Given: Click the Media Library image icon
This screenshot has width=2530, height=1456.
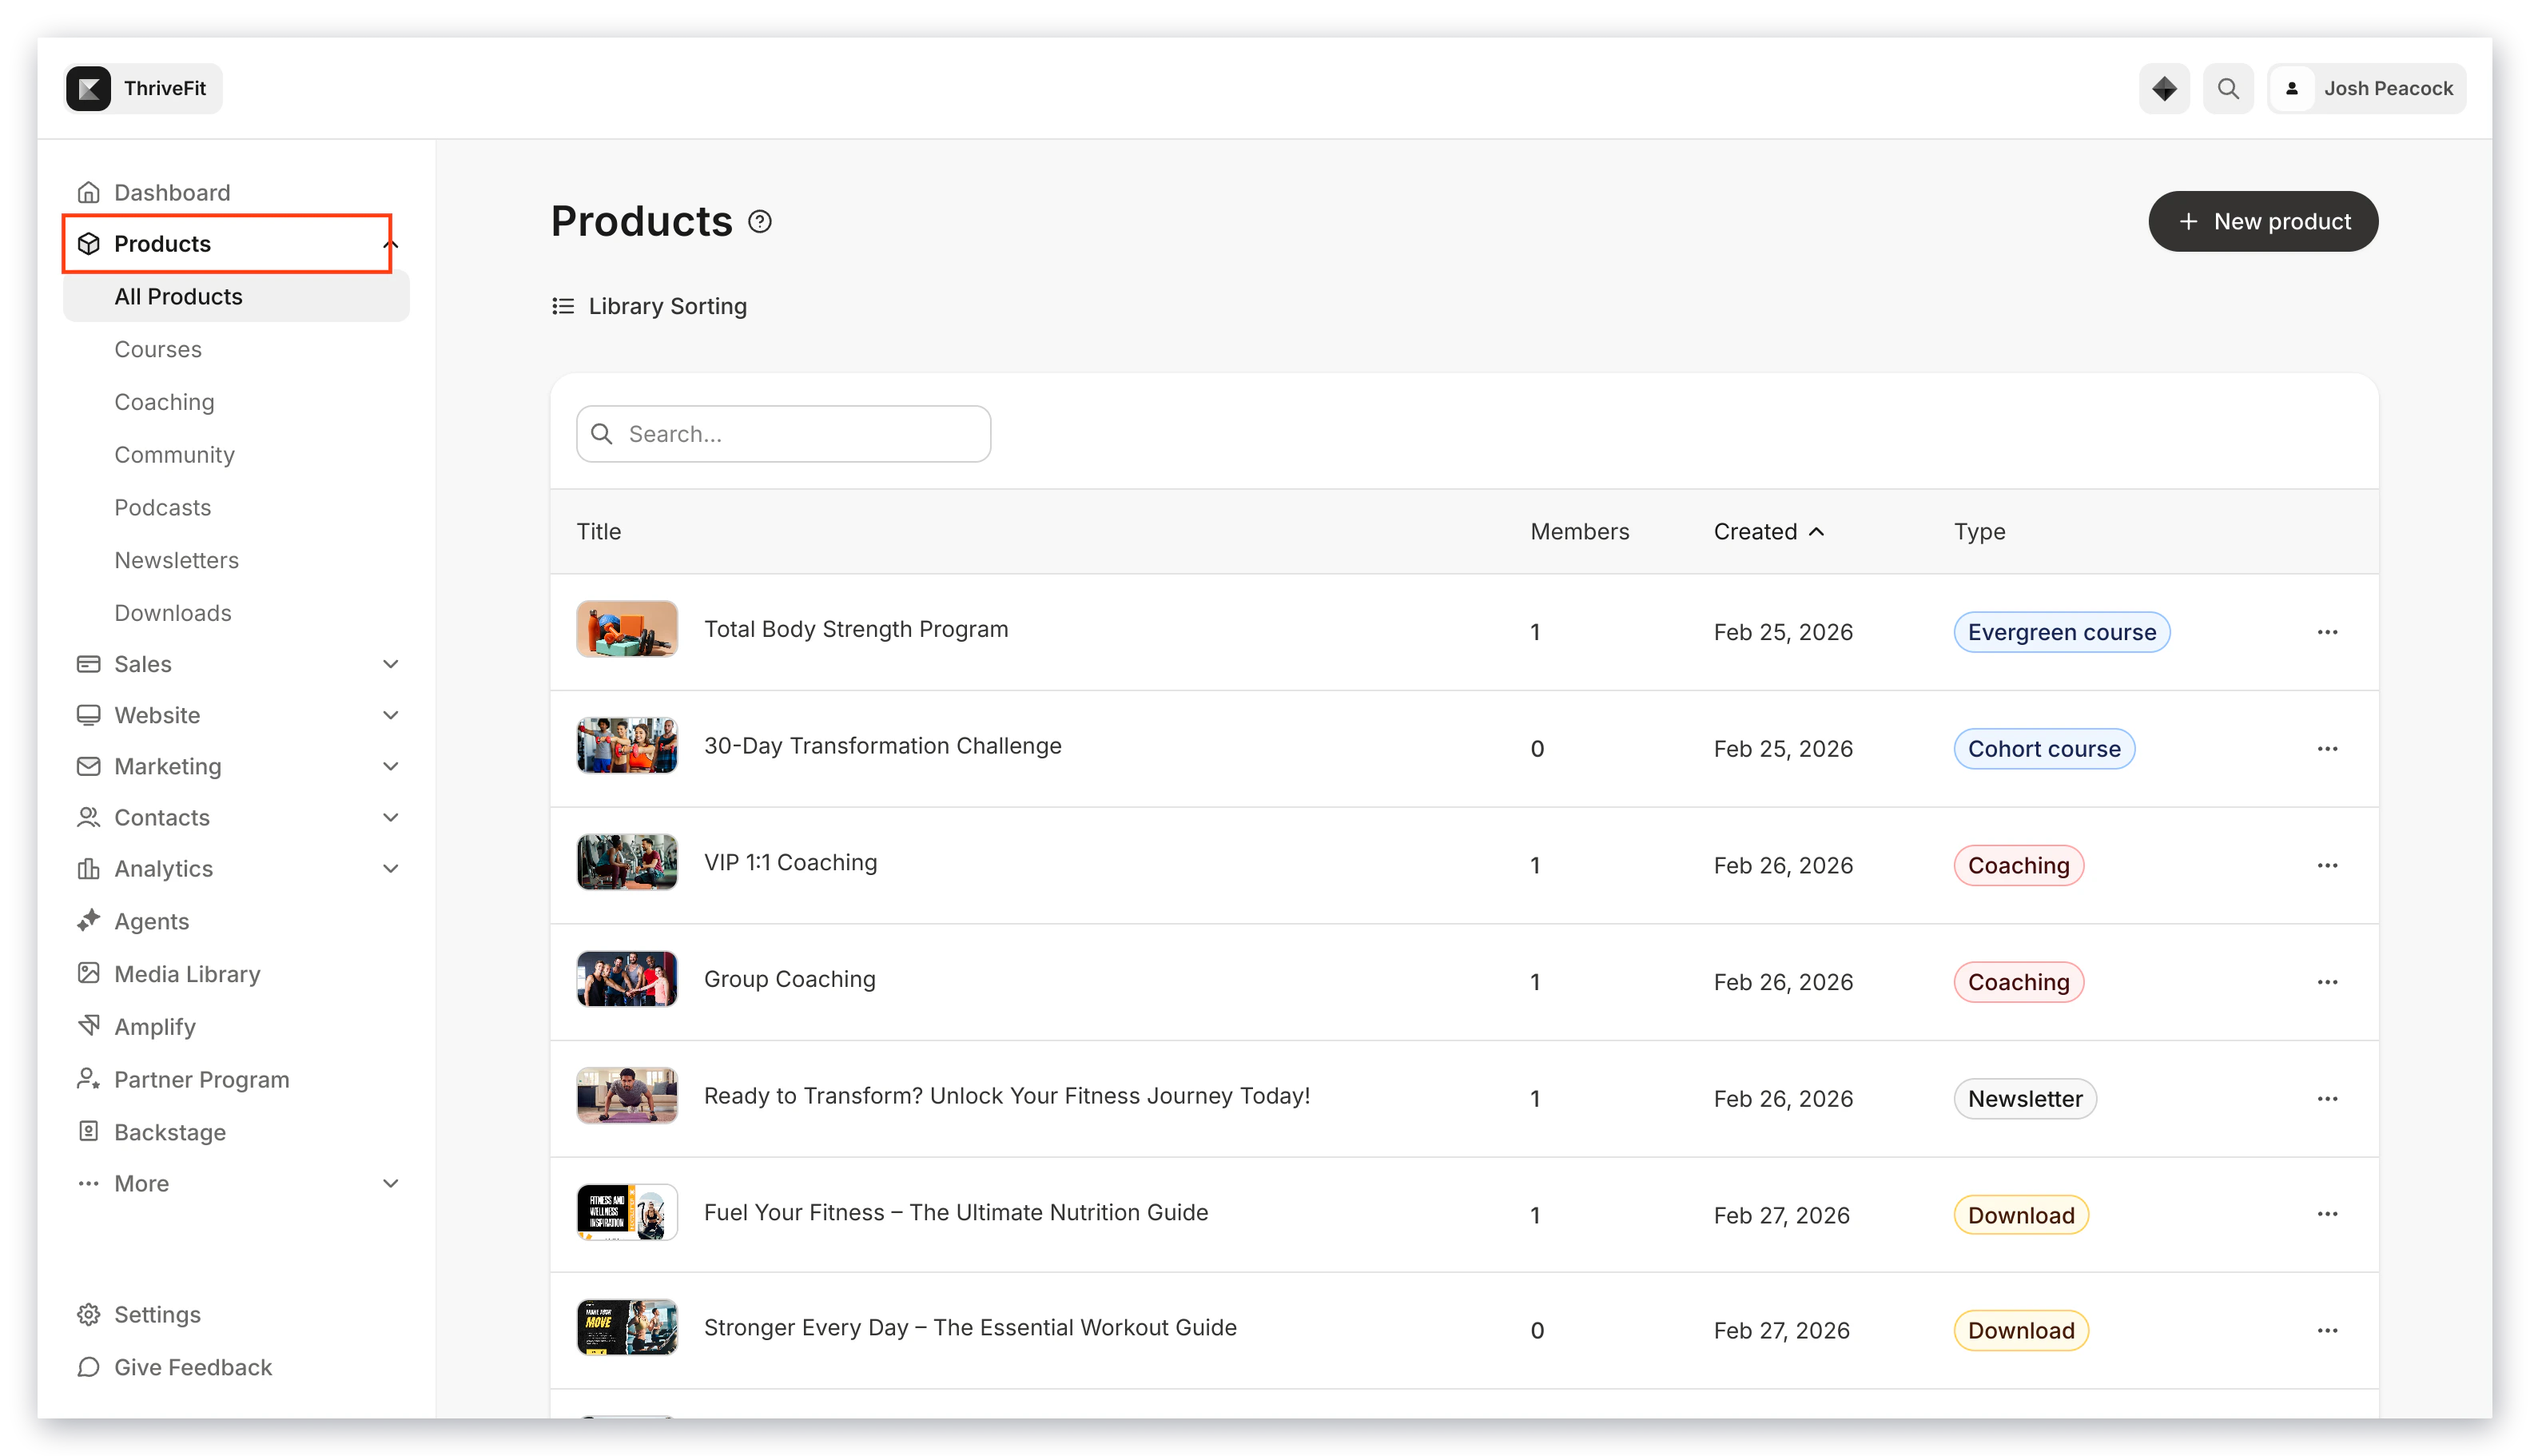Looking at the screenshot, I should point(88,973).
